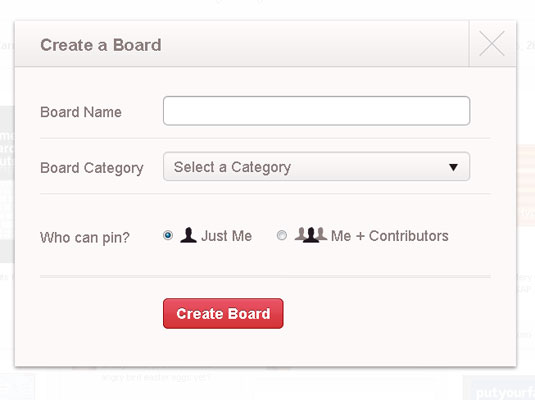Image resolution: width=535 pixels, height=400 pixels.
Task: Click the Create a Board title text
Action: click(101, 45)
